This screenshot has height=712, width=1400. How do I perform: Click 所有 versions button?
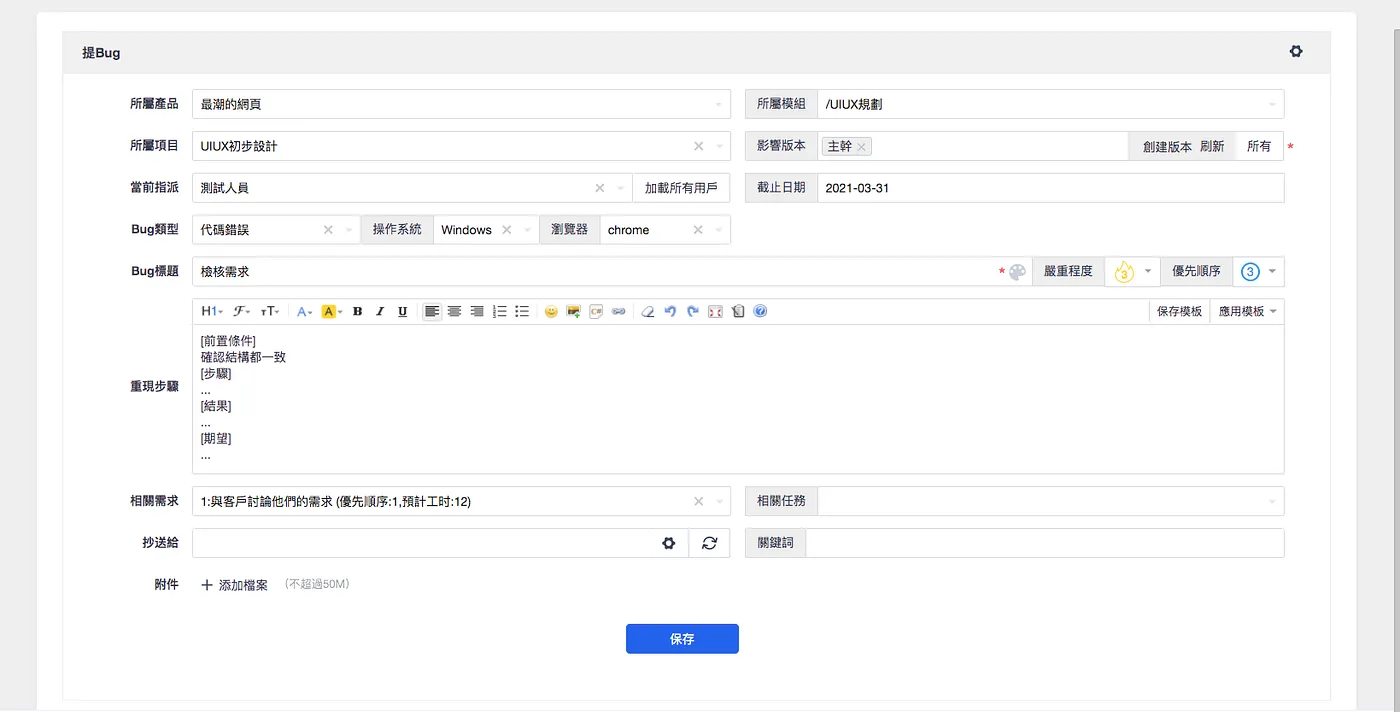(x=1259, y=146)
